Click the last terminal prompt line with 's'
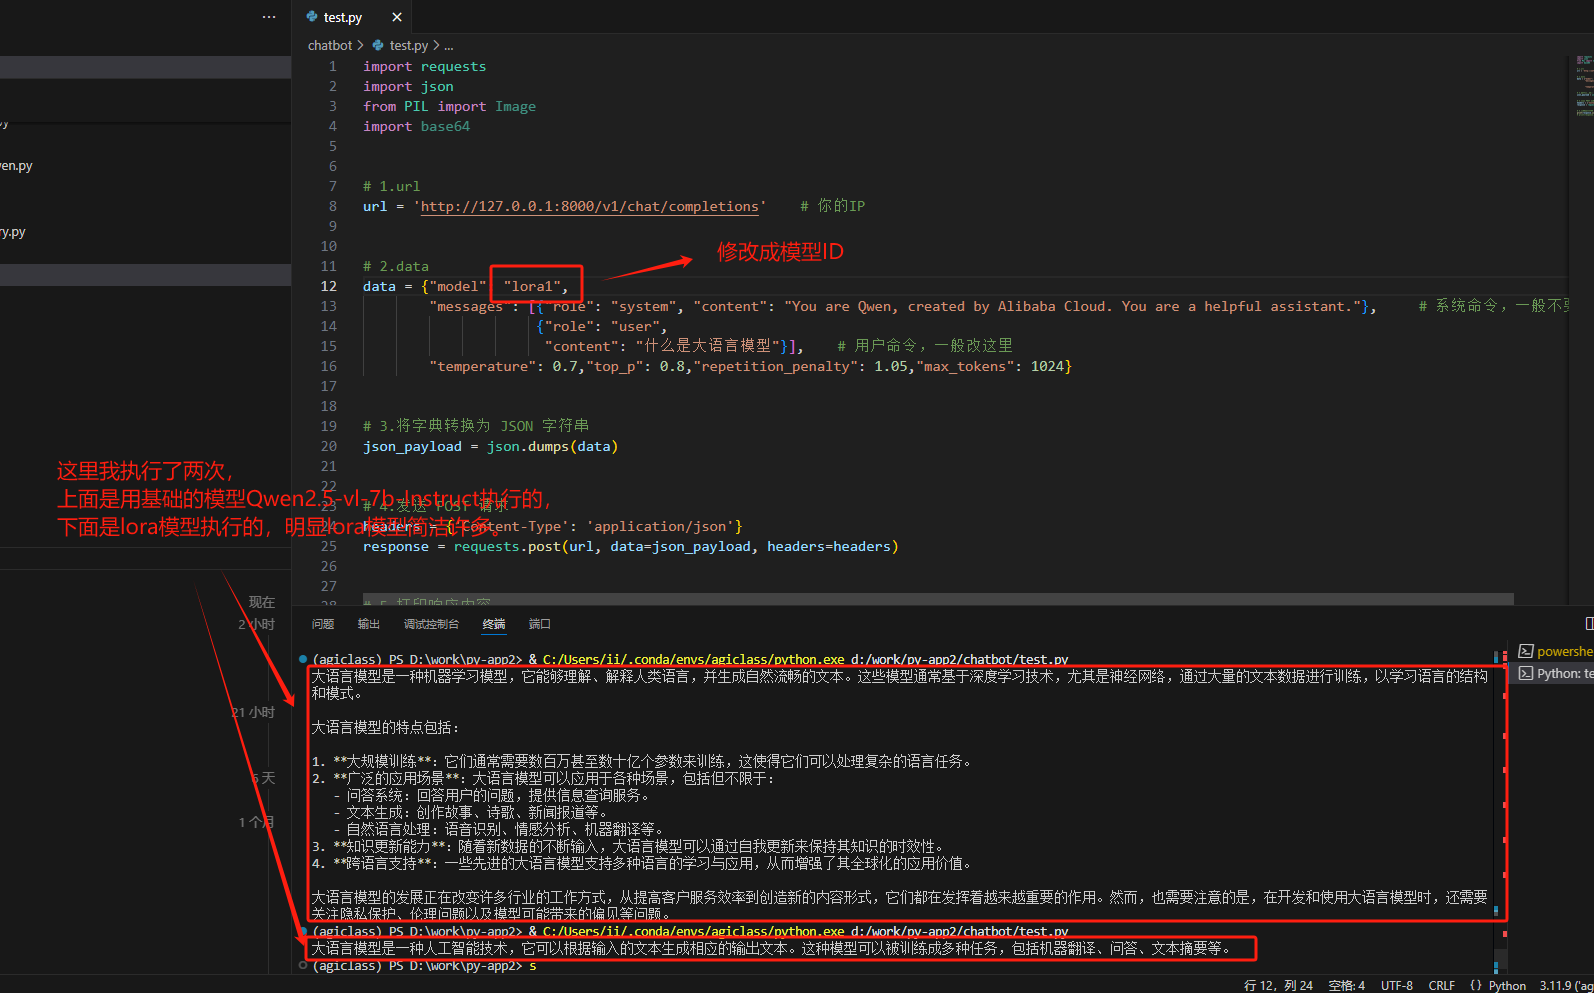This screenshot has width=1594, height=993. tap(424, 966)
